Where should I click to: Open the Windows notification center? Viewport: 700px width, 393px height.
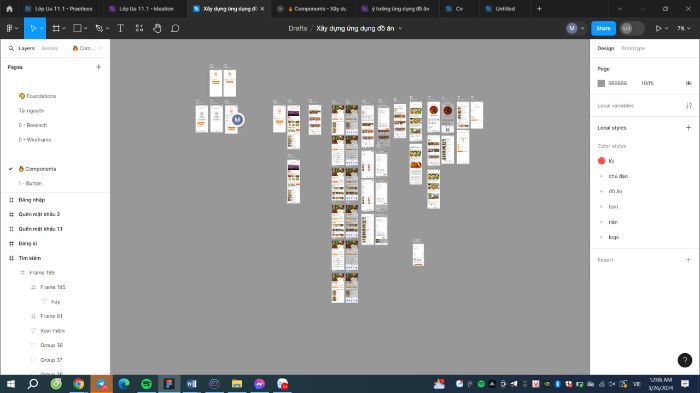pyautogui.click(x=685, y=384)
